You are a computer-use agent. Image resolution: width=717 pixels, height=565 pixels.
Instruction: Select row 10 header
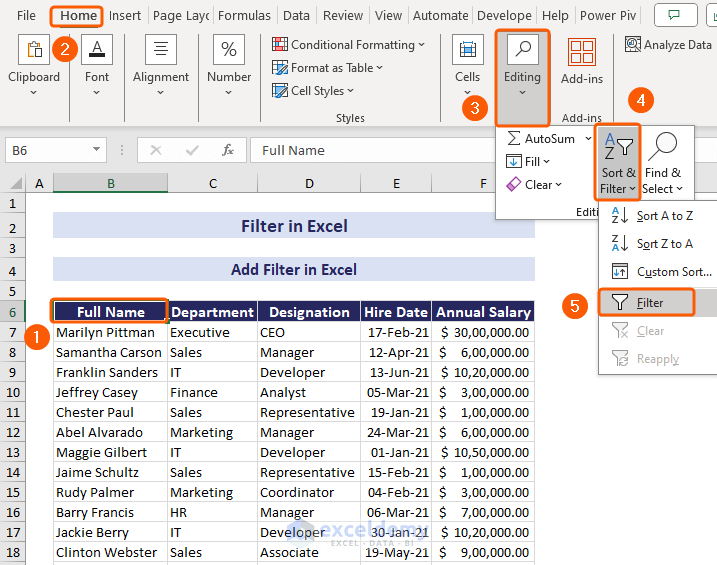pyautogui.click(x=13, y=392)
